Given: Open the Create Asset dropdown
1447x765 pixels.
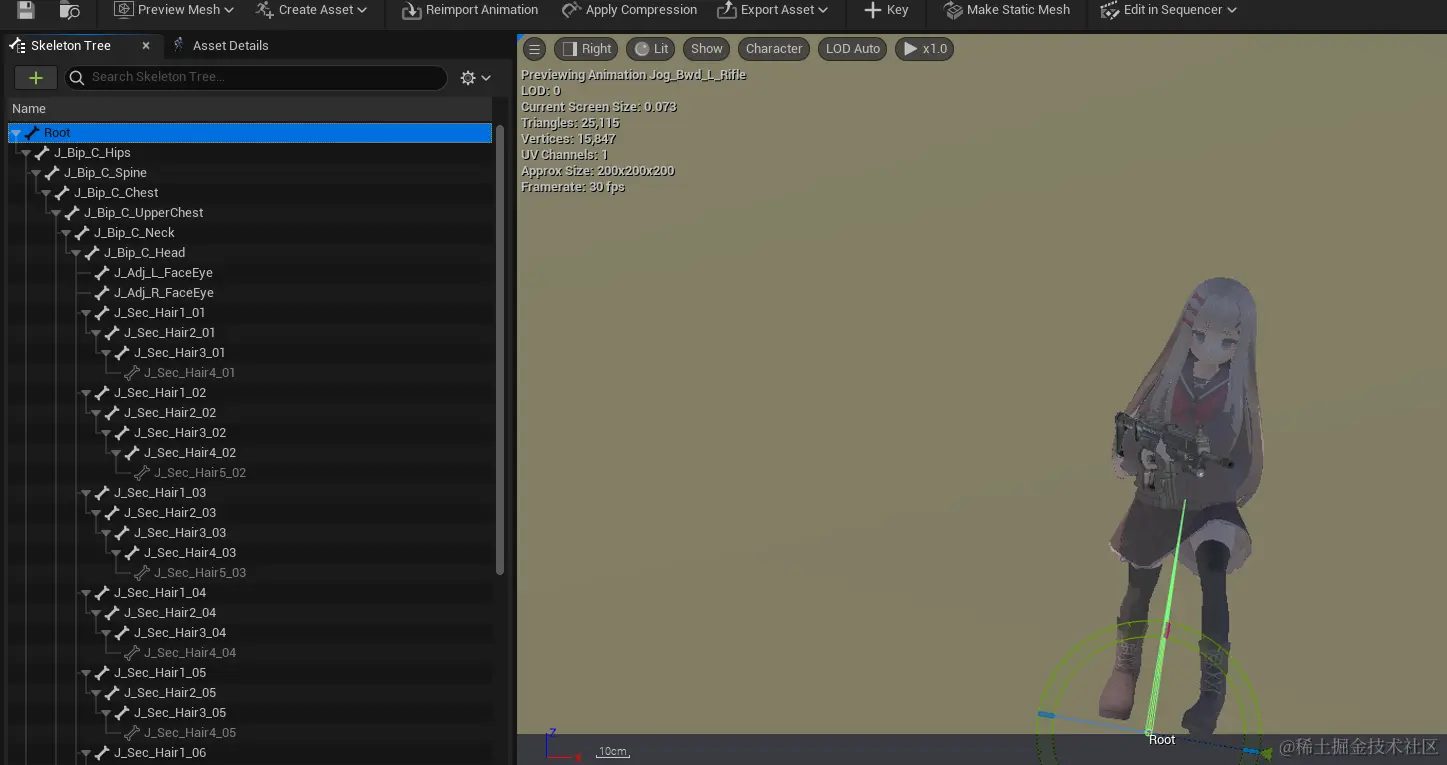Looking at the screenshot, I should (311, 10).
